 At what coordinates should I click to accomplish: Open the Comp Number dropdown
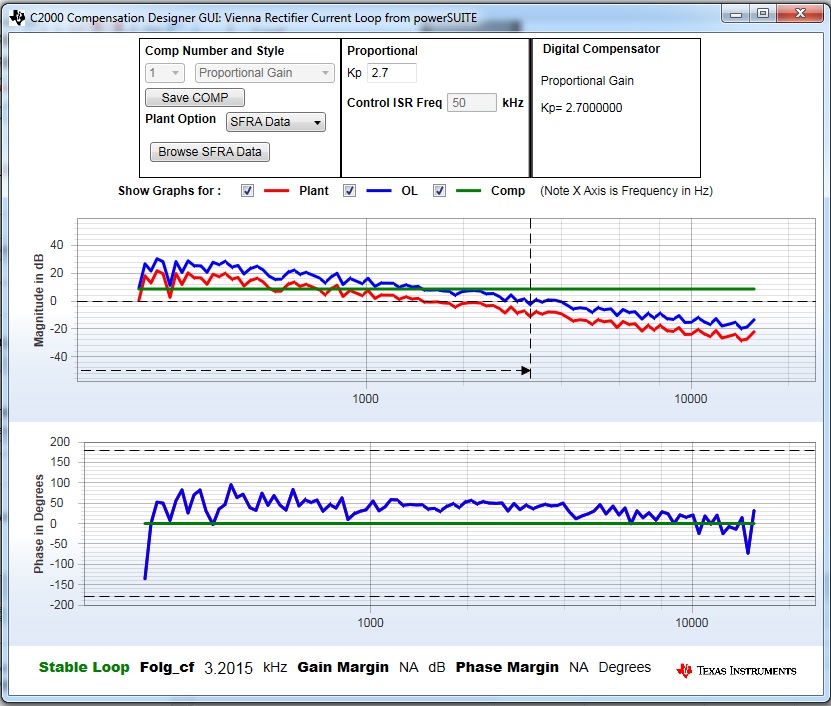(165, 73)
